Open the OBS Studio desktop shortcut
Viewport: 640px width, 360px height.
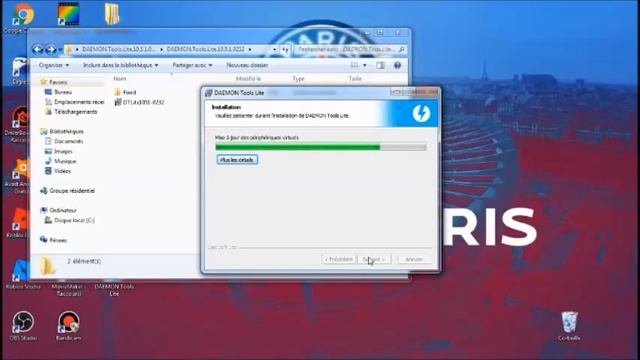[x=22, y=326]
